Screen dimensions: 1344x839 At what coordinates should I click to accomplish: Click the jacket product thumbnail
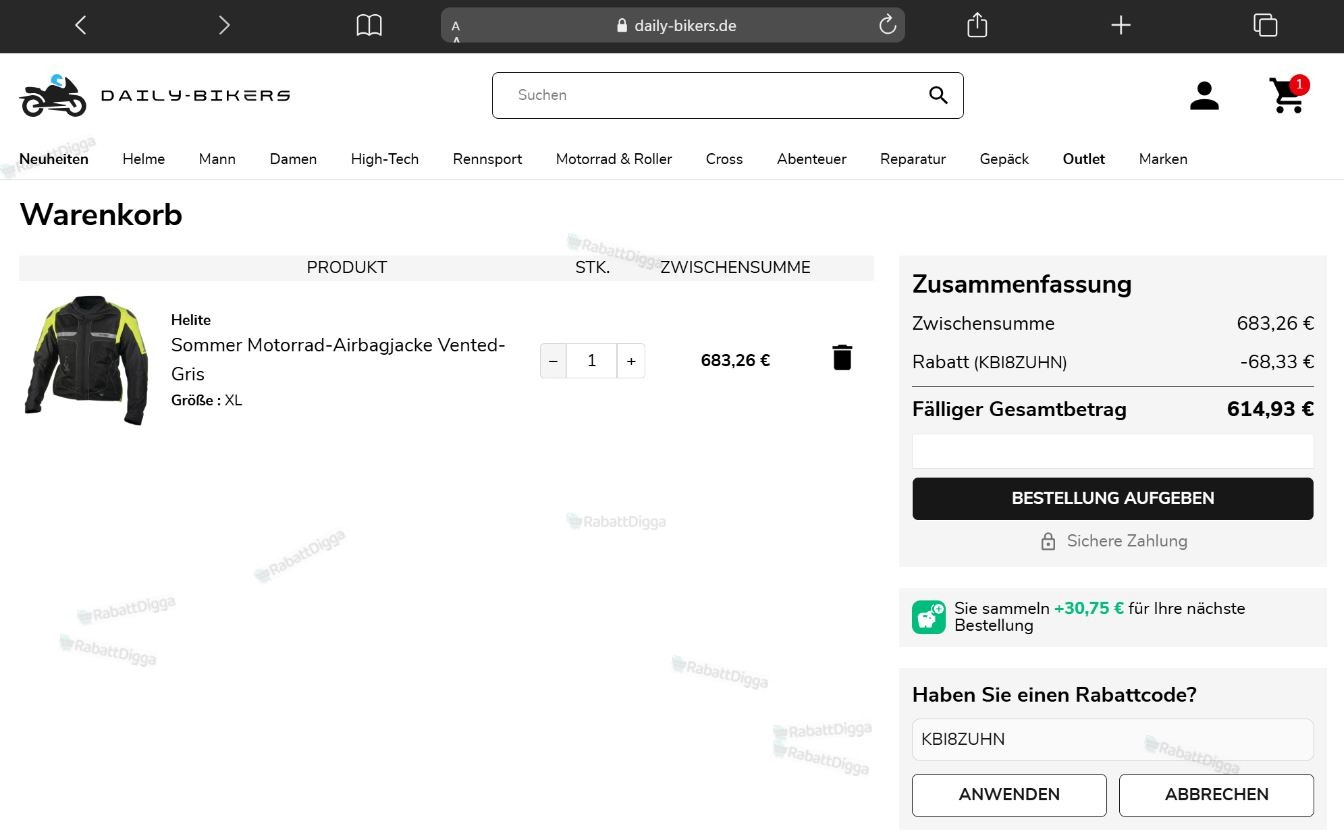86,360
